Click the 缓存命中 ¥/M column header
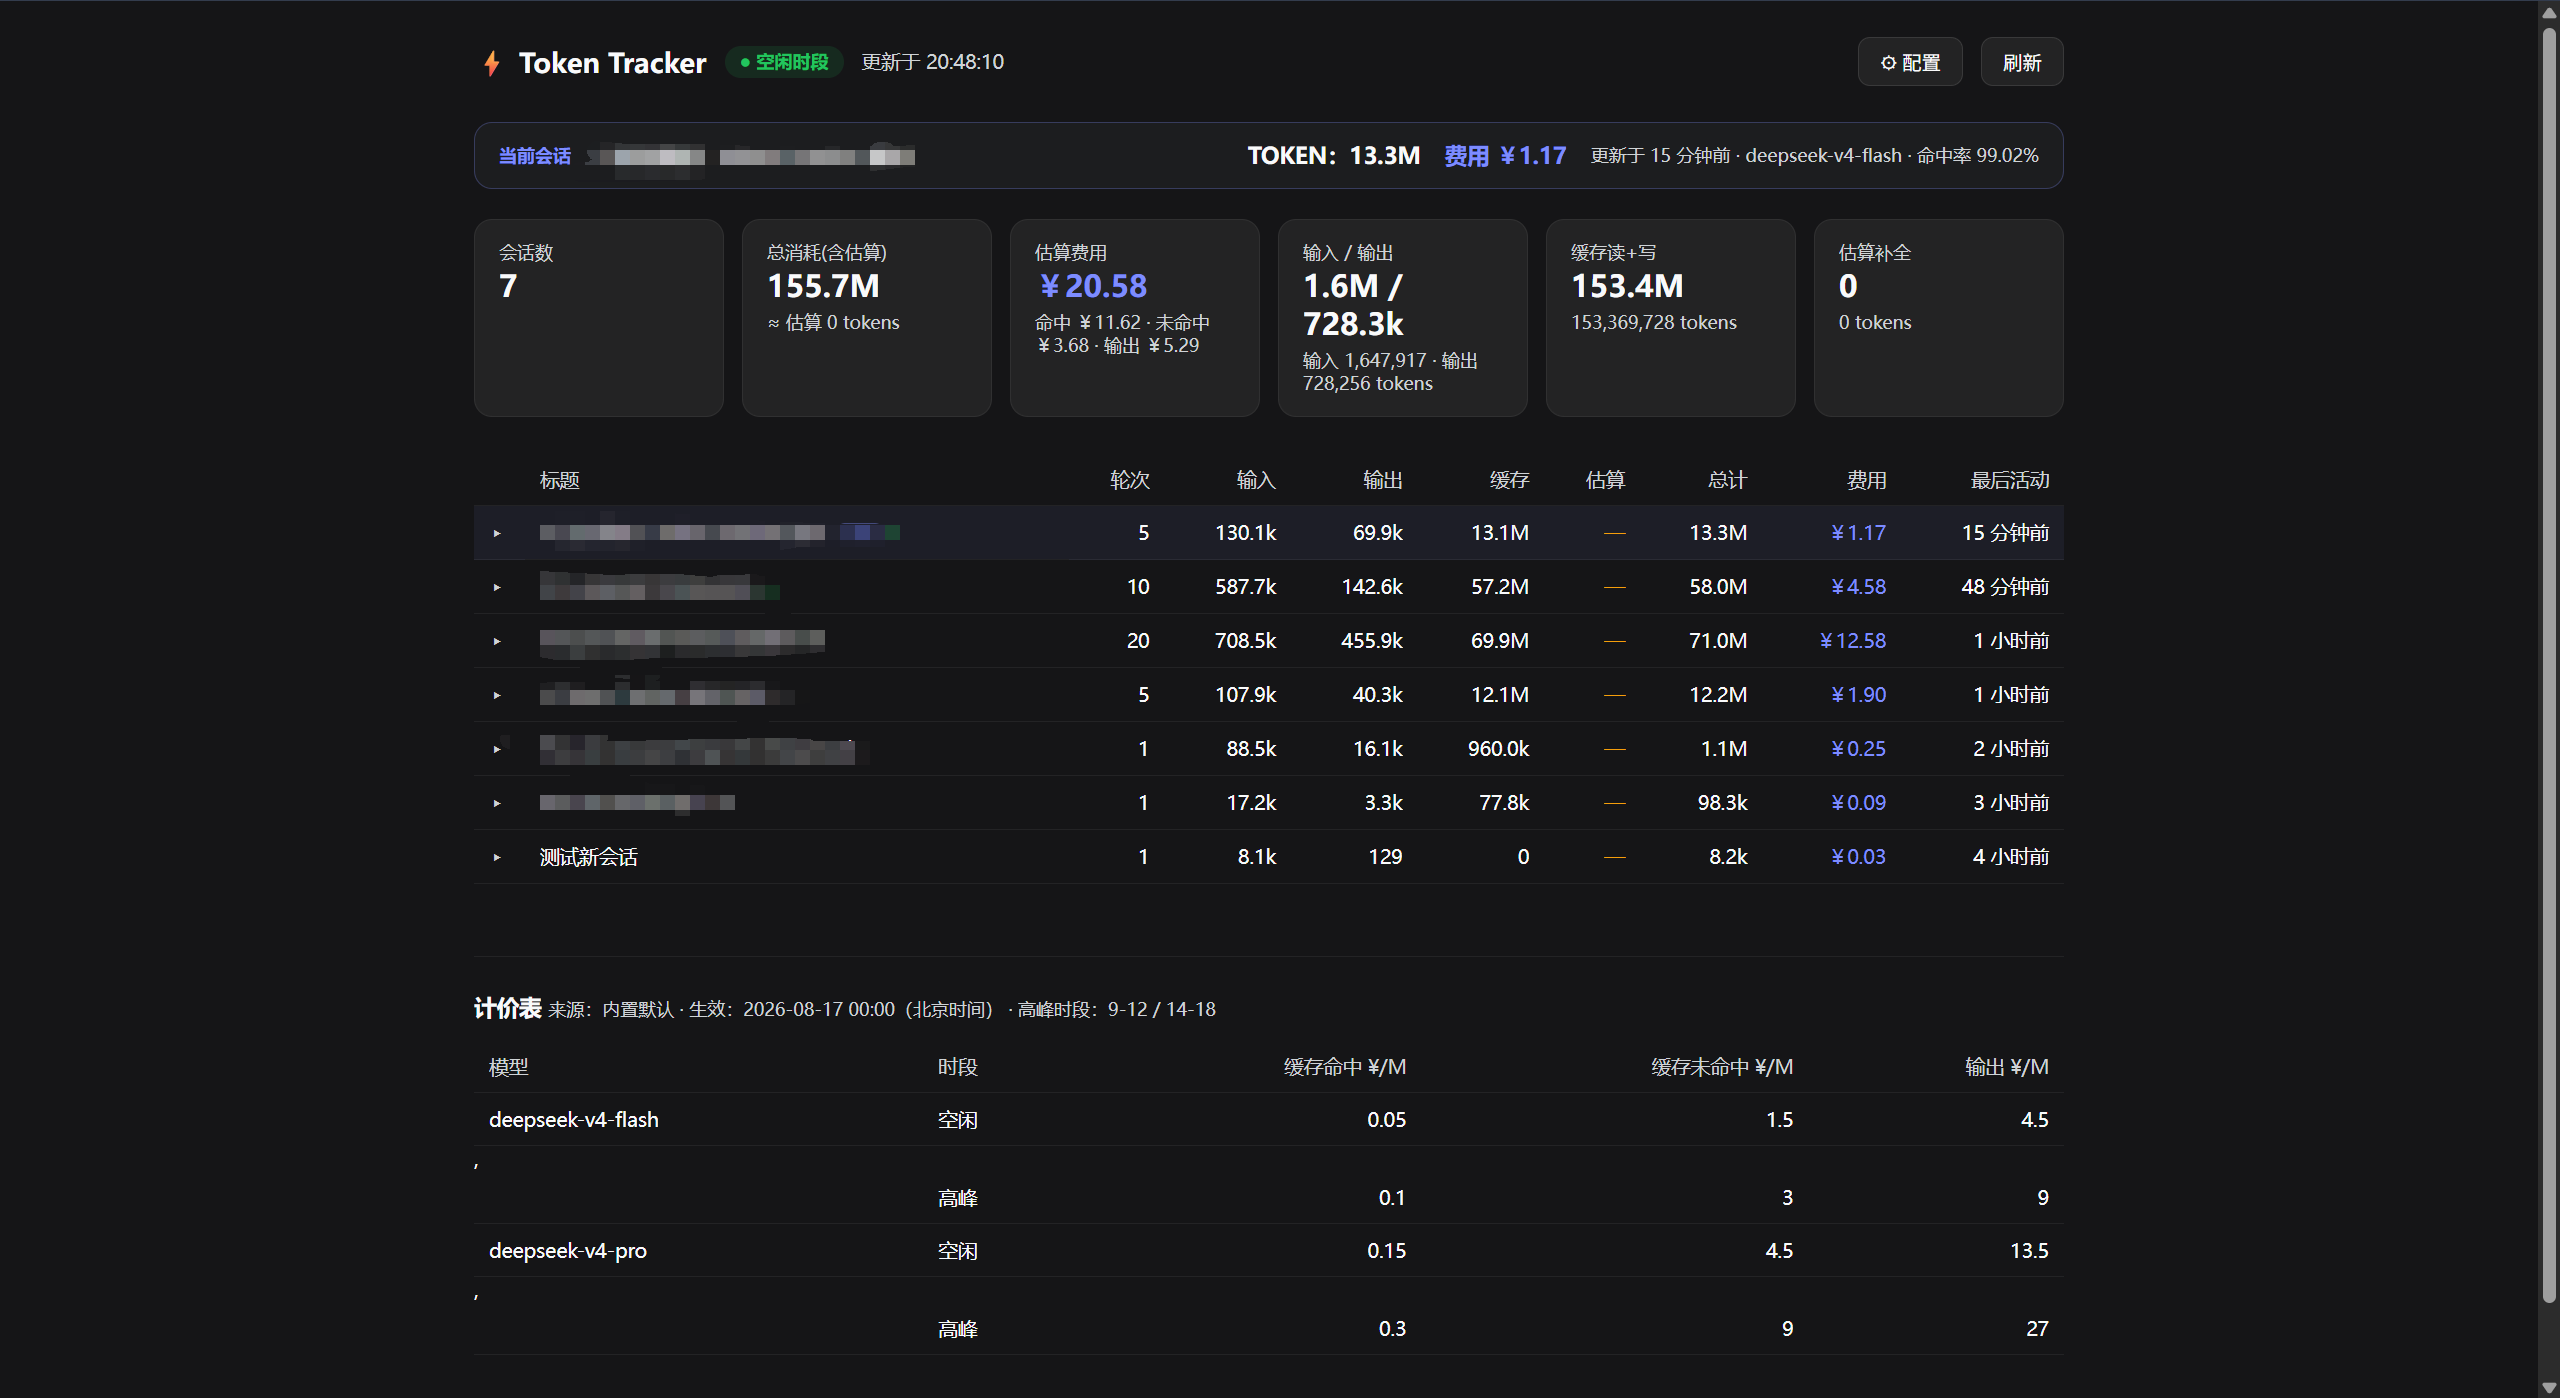The width and height of the screenshot is (2560, 1398). click(1344, 1067)
